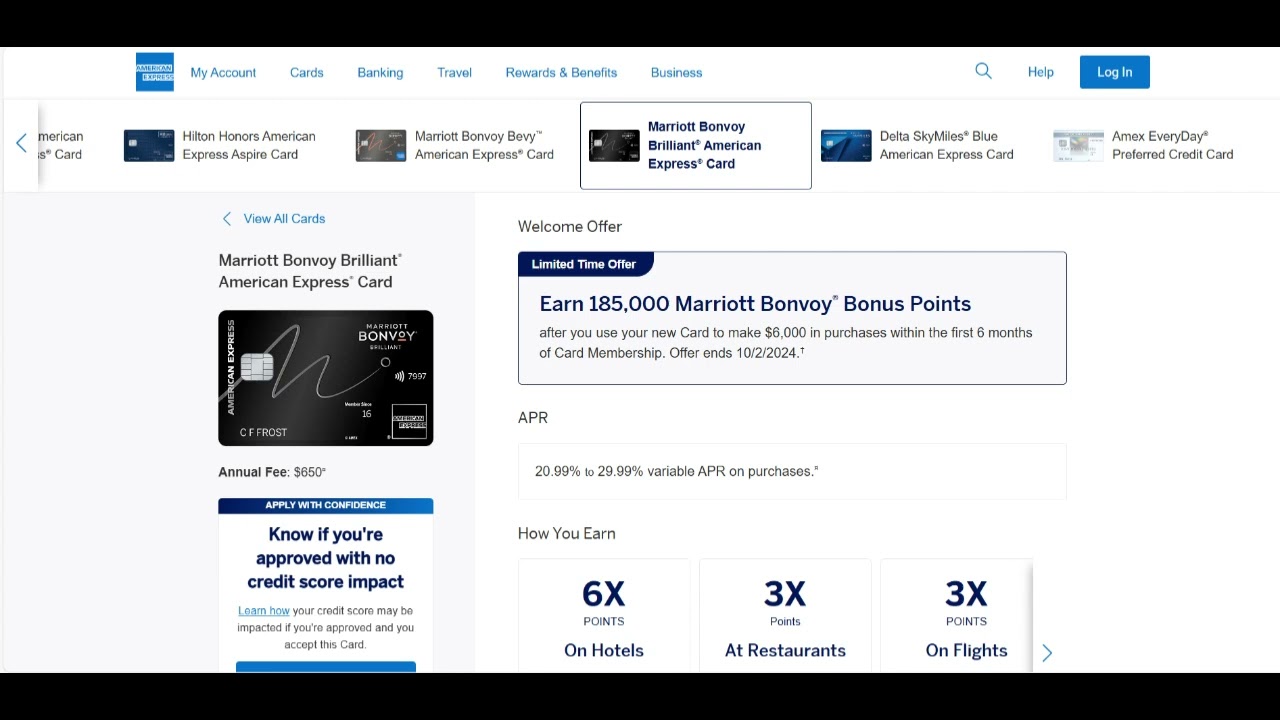Click the Learn how link
This screenshot has width=1280, height=720.
pyautogui.click(x=264, y=610)
